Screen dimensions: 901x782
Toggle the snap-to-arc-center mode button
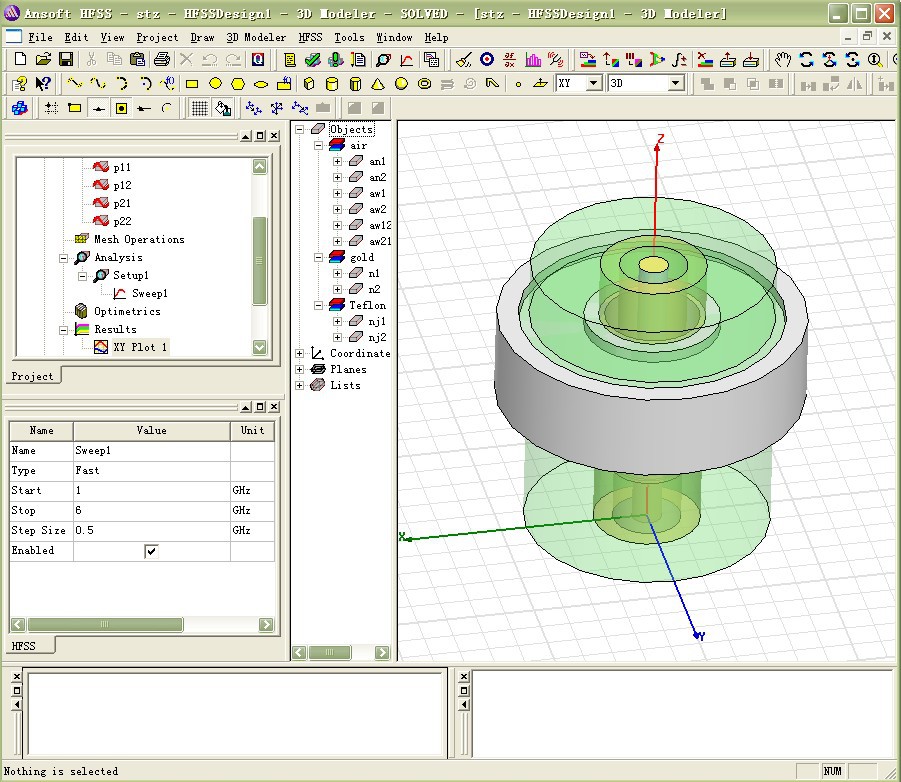click(167, 108)
